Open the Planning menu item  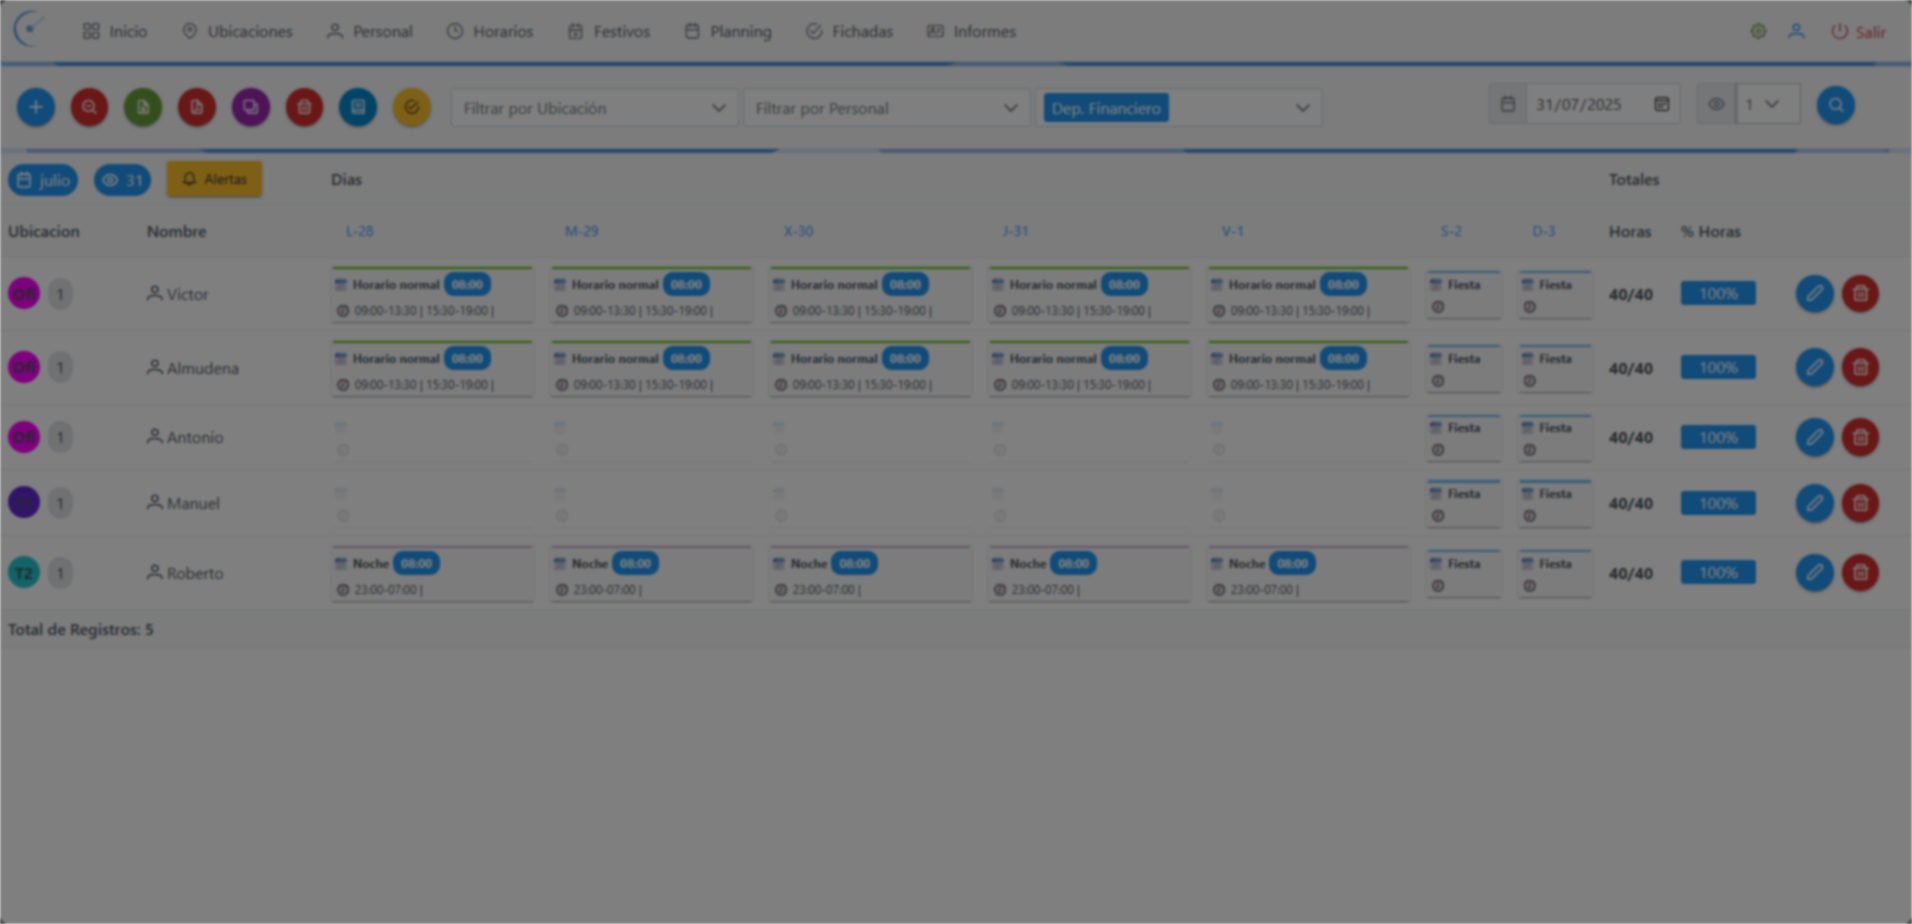pyautogui.click(x=728, y=32)
